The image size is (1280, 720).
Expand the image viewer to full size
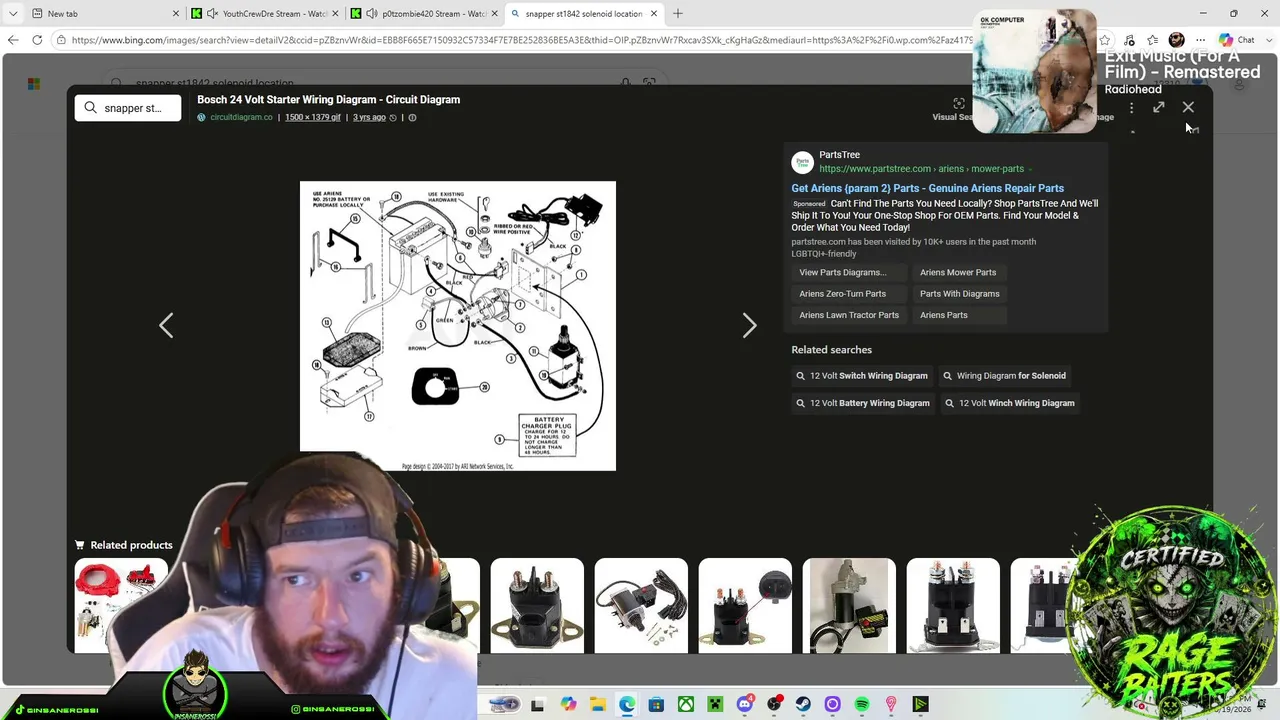tap(1159, 107)
